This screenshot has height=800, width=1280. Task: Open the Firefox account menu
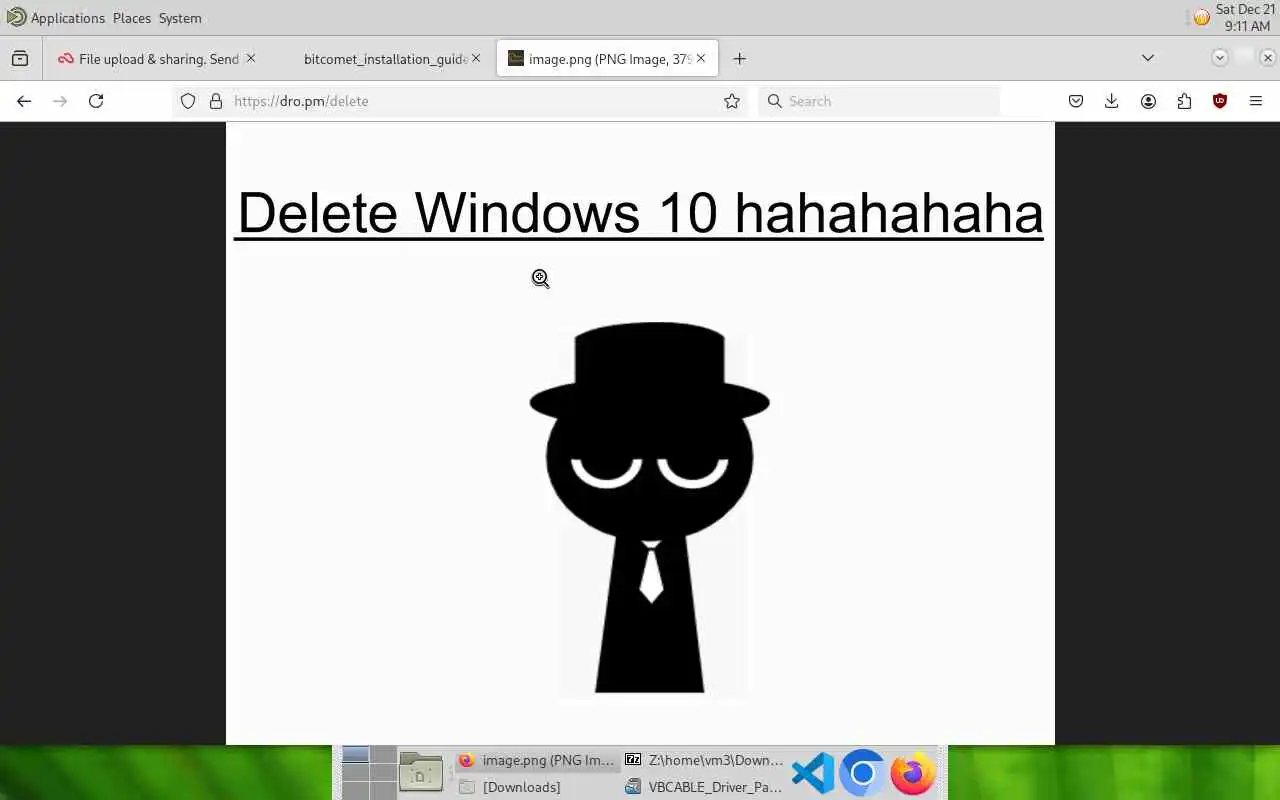coord(1148,101)
